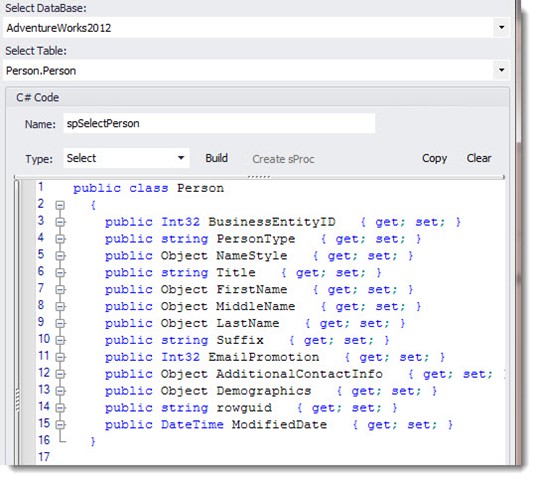Click into the Name field containing spSelectPerson
This screenshot has width=536, height=480.
(x=219, y=123)
